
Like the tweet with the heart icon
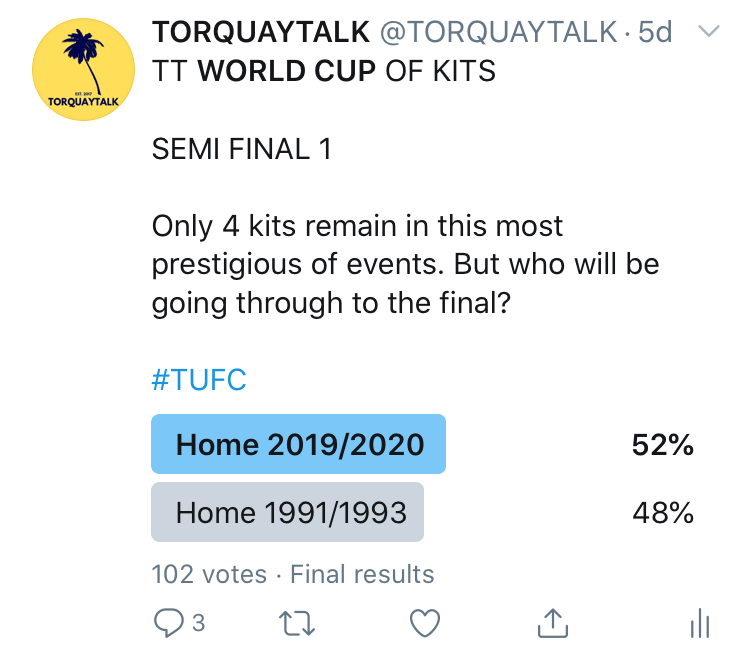(x=426, y=623)
